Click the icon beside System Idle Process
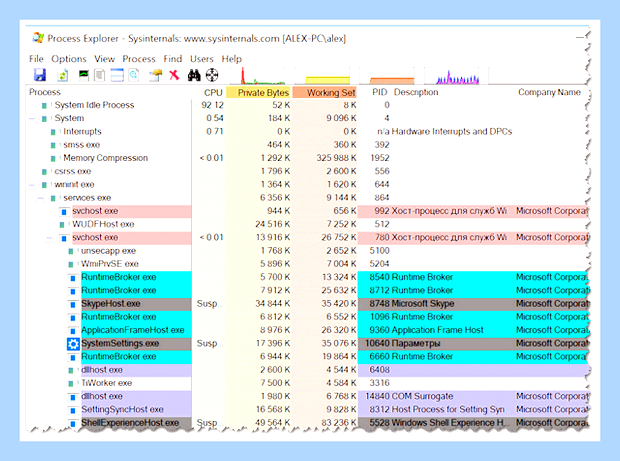Screen dimensions: 620x461 [44, 106]
